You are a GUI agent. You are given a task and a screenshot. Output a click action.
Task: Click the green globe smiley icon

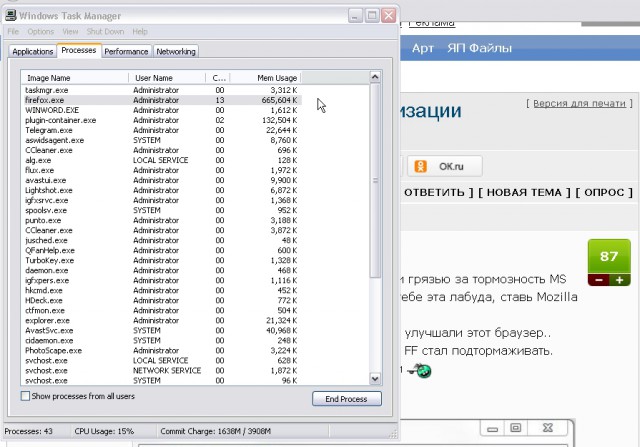423,371
